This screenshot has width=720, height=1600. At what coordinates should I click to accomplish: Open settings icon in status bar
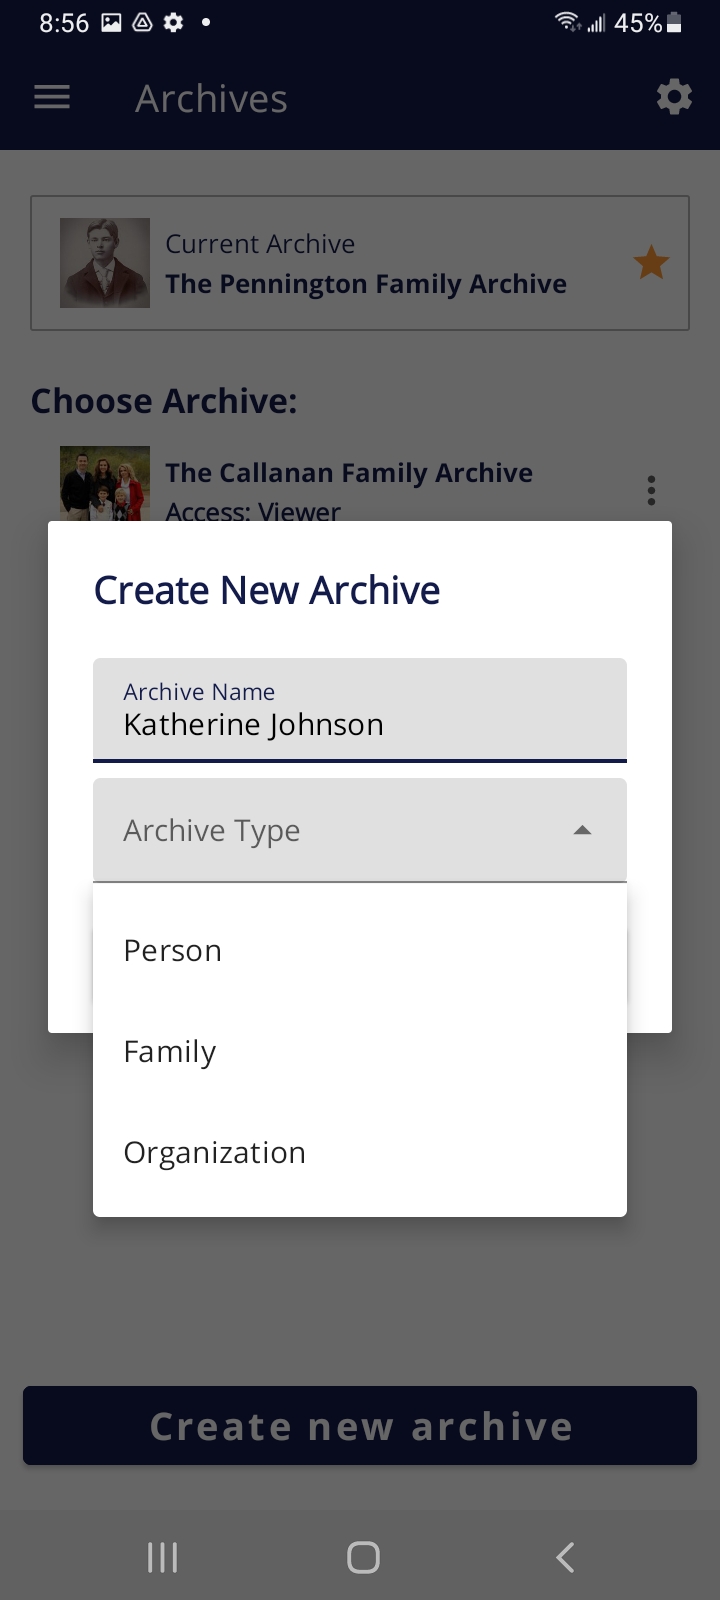174,22
